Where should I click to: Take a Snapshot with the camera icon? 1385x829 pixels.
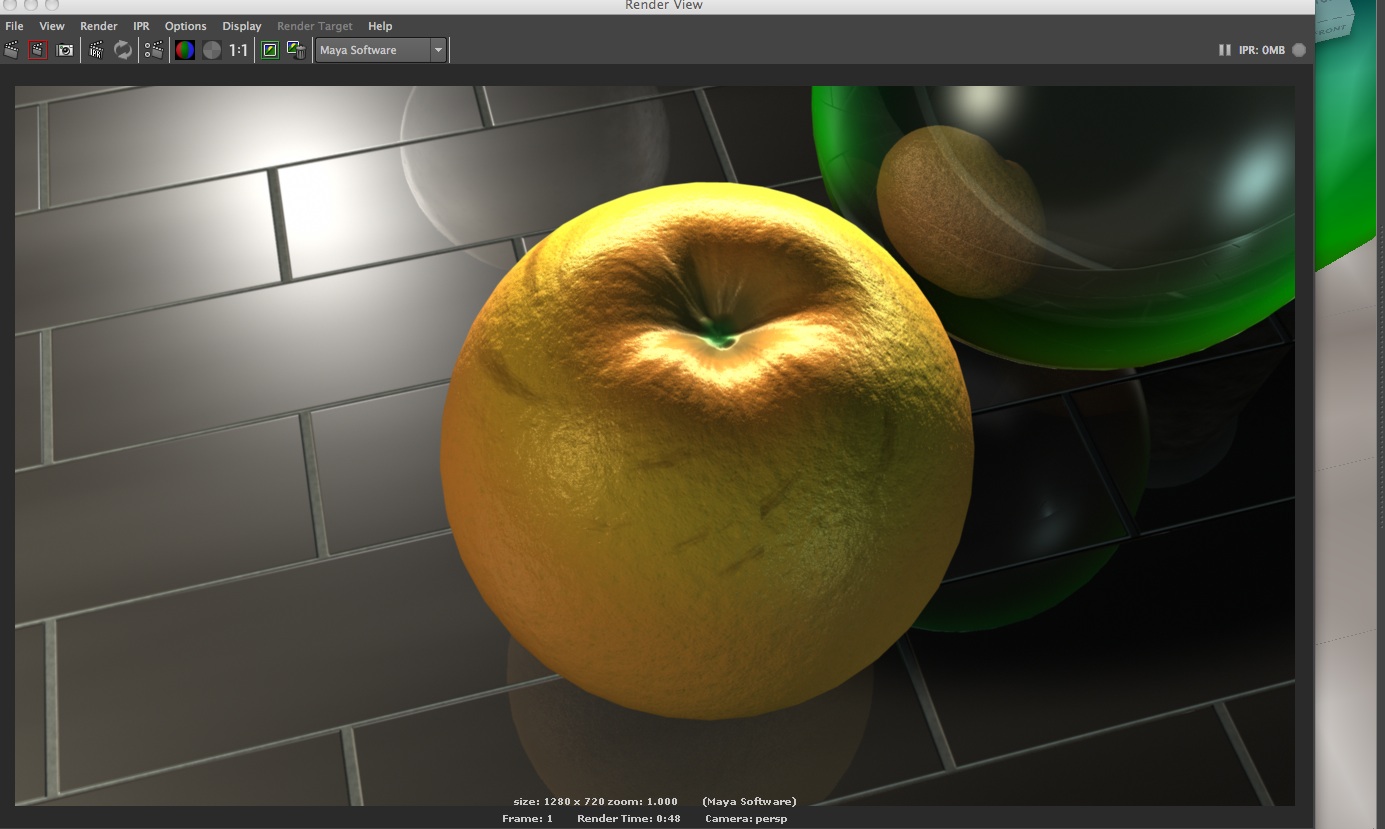point(65,50)
